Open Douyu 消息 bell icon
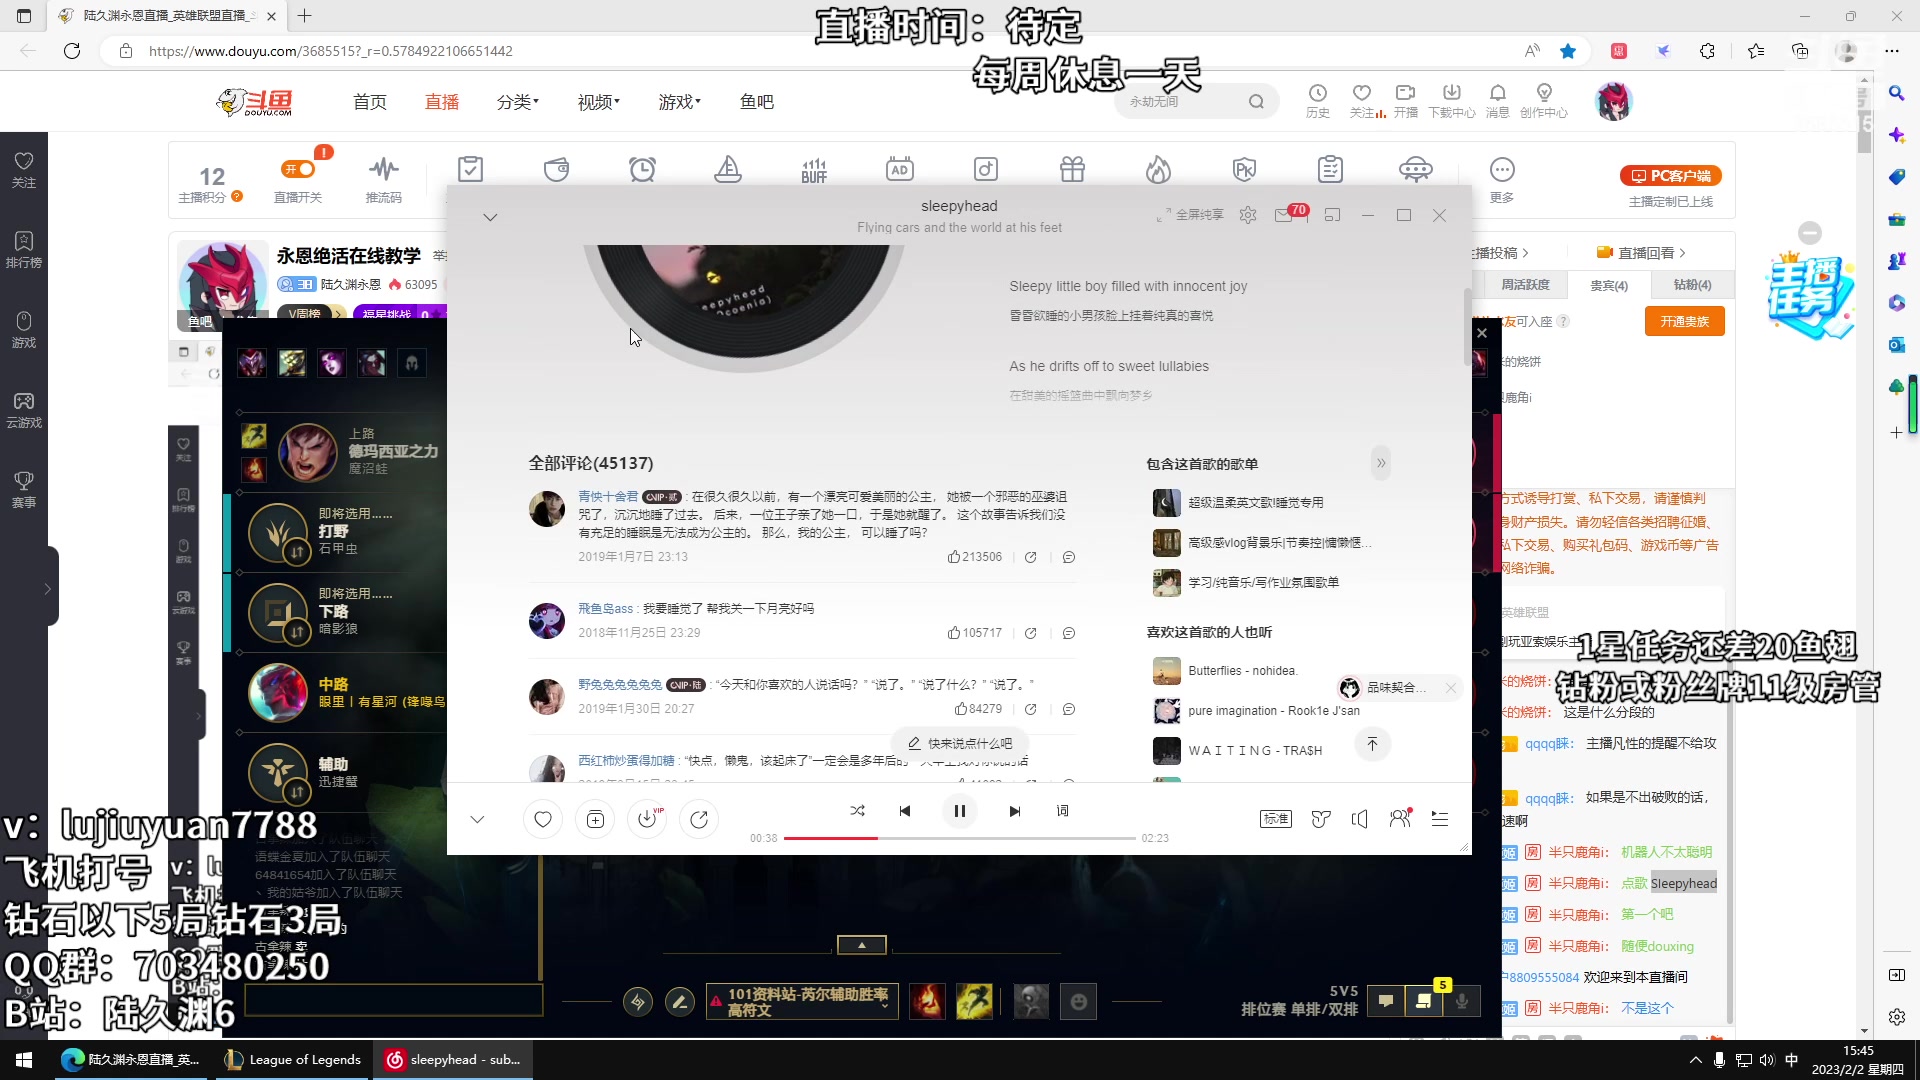 (x=1498, y=101)
